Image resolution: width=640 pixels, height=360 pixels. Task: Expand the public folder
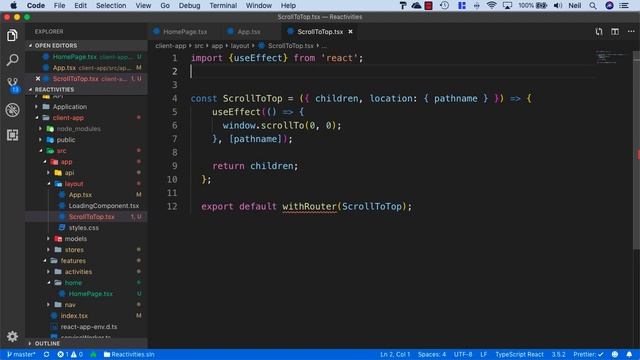(x=66, y=140)
